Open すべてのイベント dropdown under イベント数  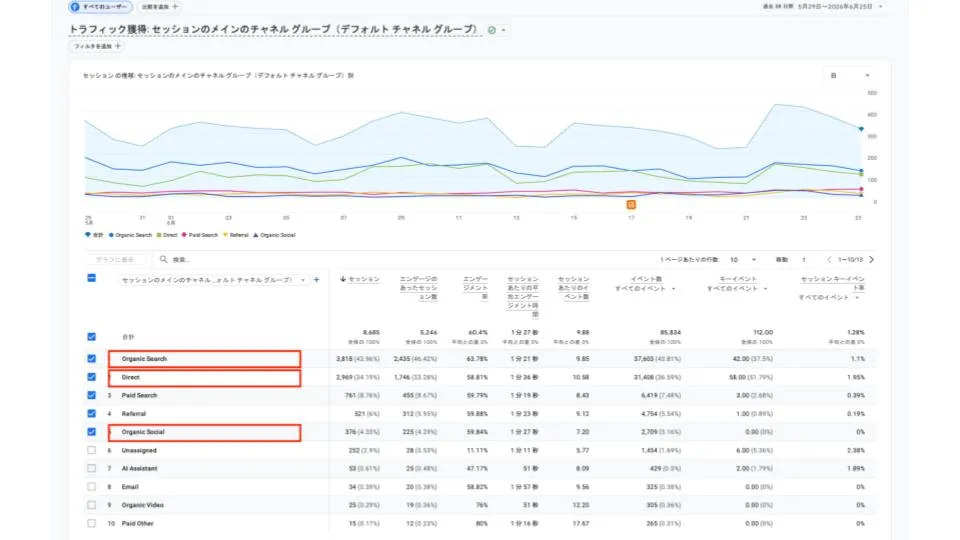[645, 288]
